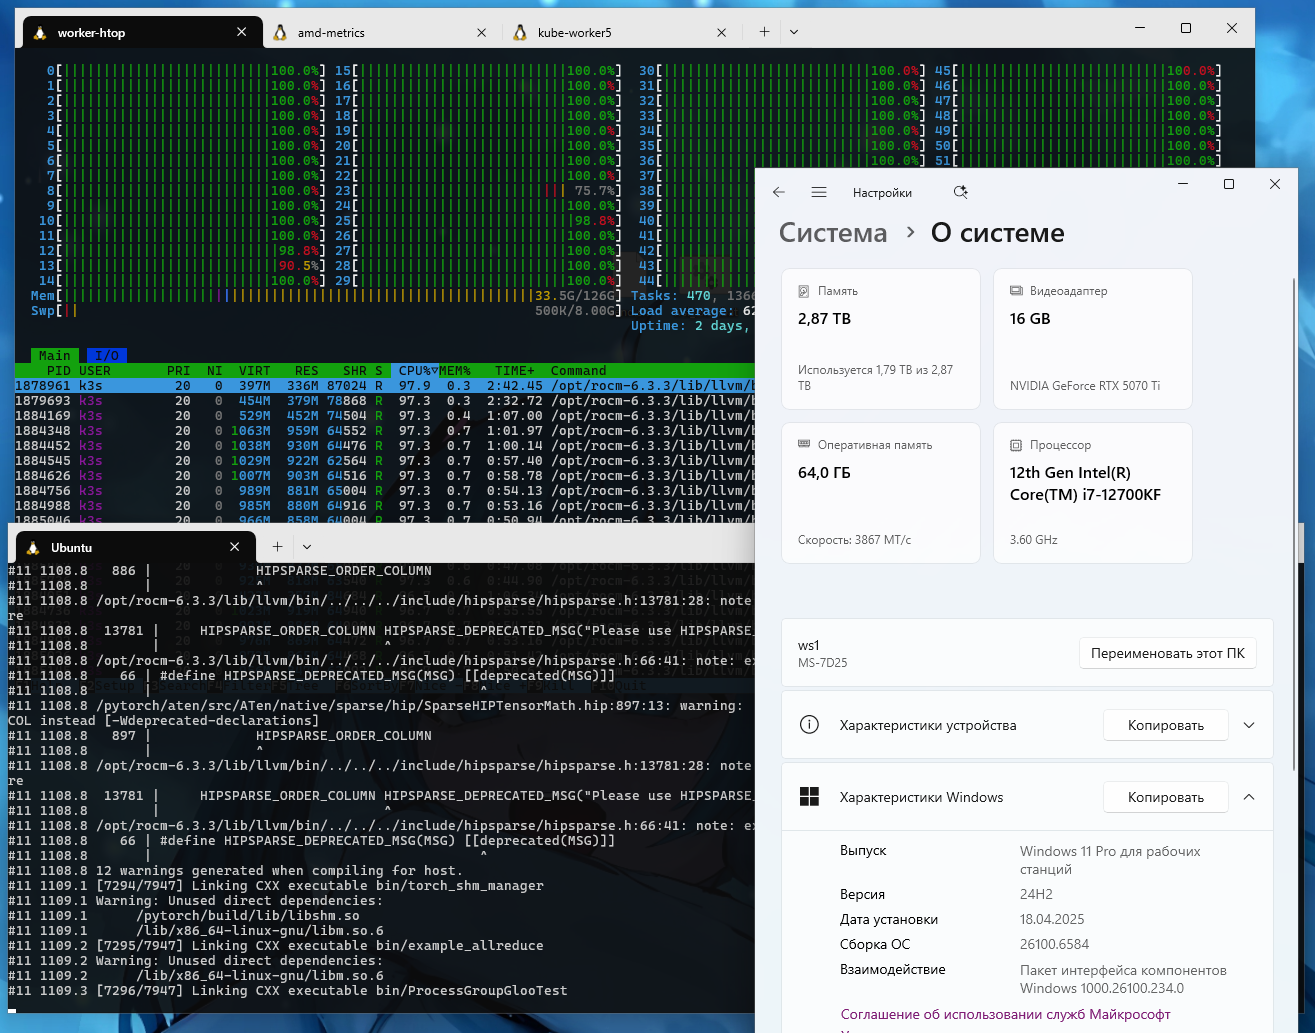Viewport: 1315px width, 1033px height.
Task: Expand the Характеристики устройства section
Action: 1249,725
